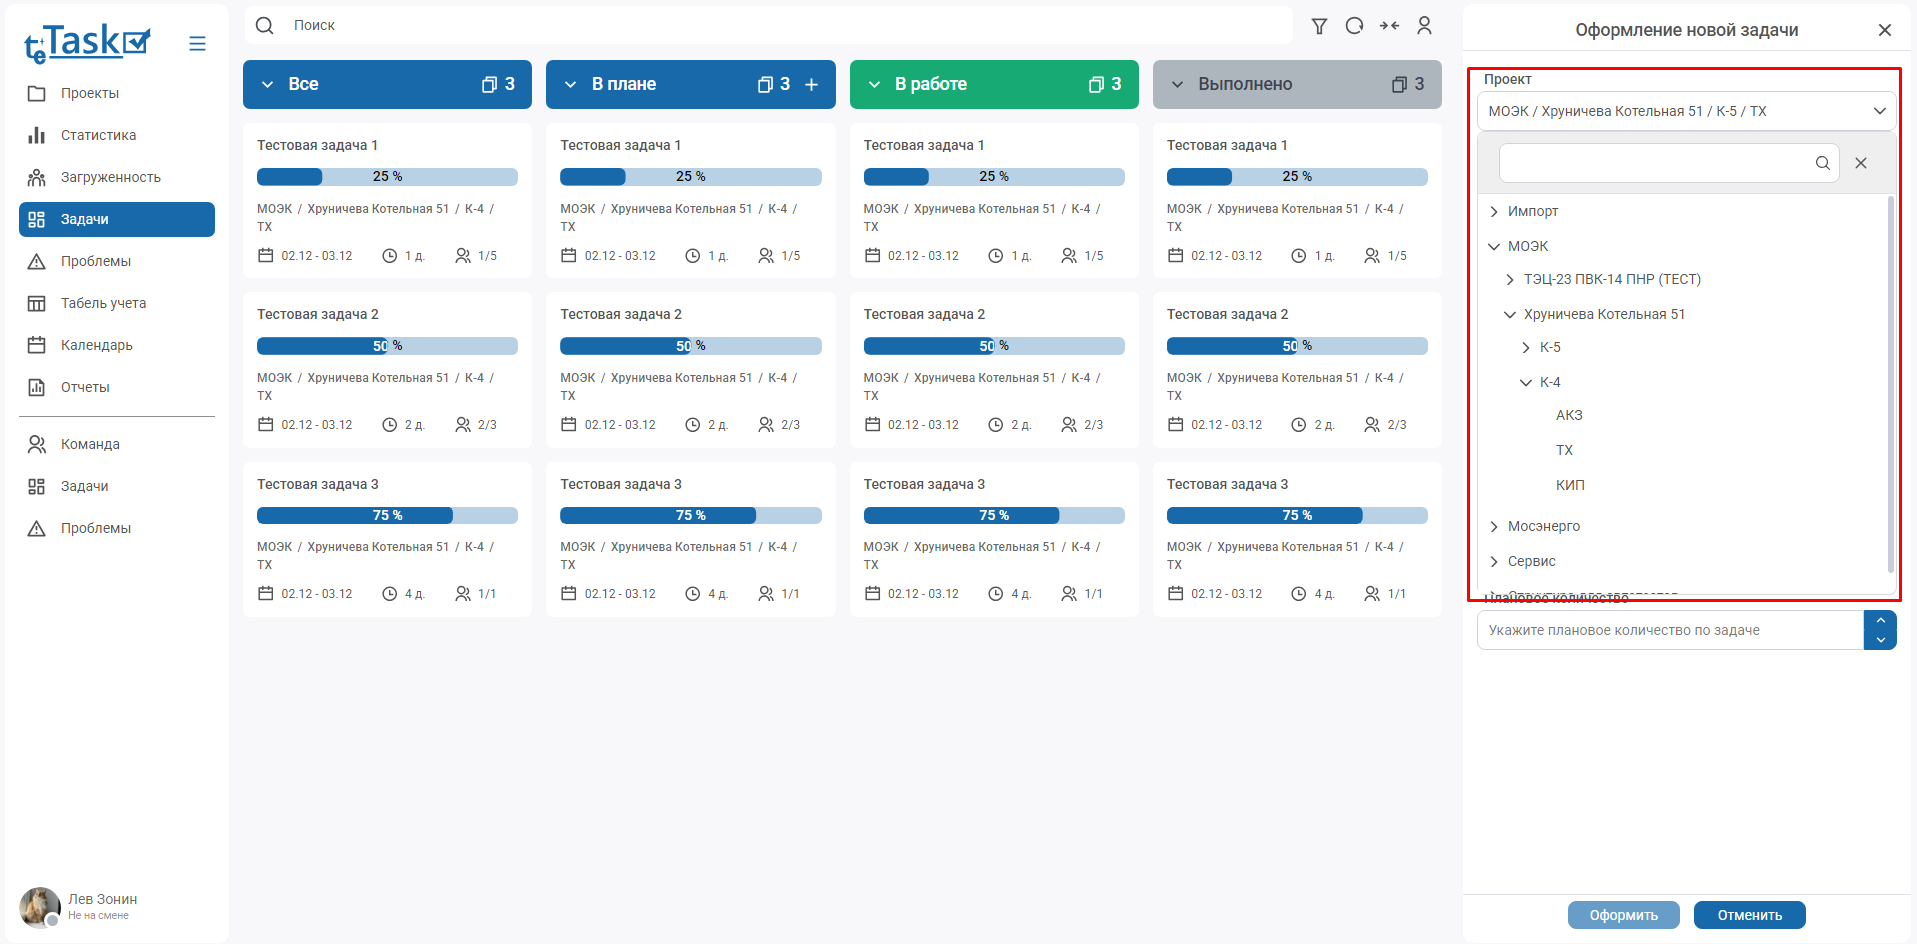Viewport: 1917px width, 944px height.
Task: Collapse the Хруничева Котельная 51 node
Action: coord(1510,314)
